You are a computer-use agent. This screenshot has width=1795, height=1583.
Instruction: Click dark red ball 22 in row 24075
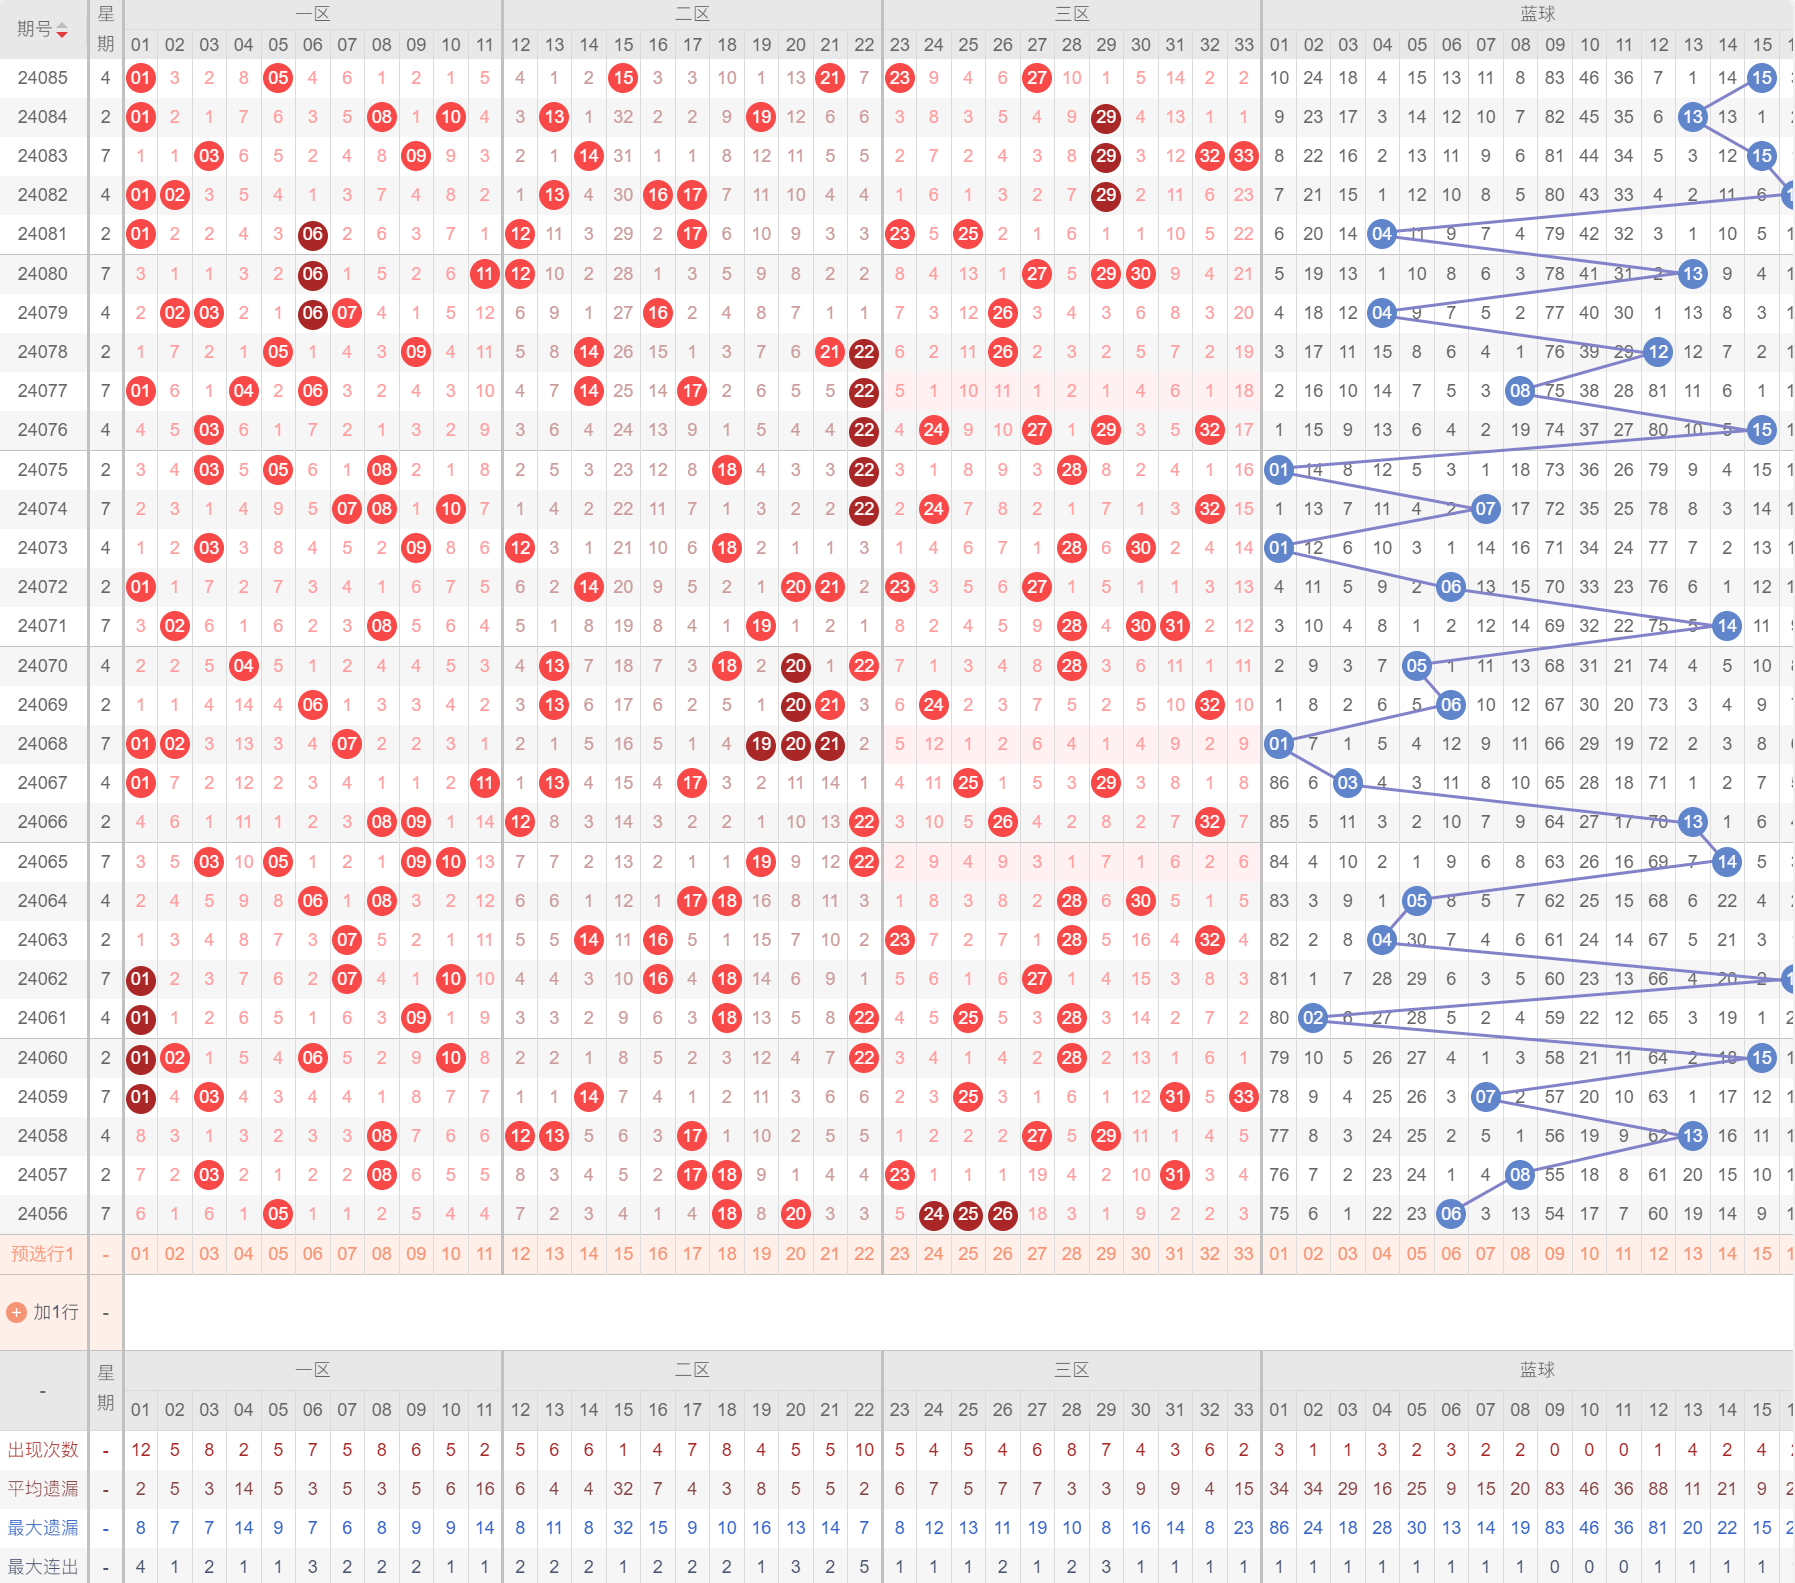point(864,470)
